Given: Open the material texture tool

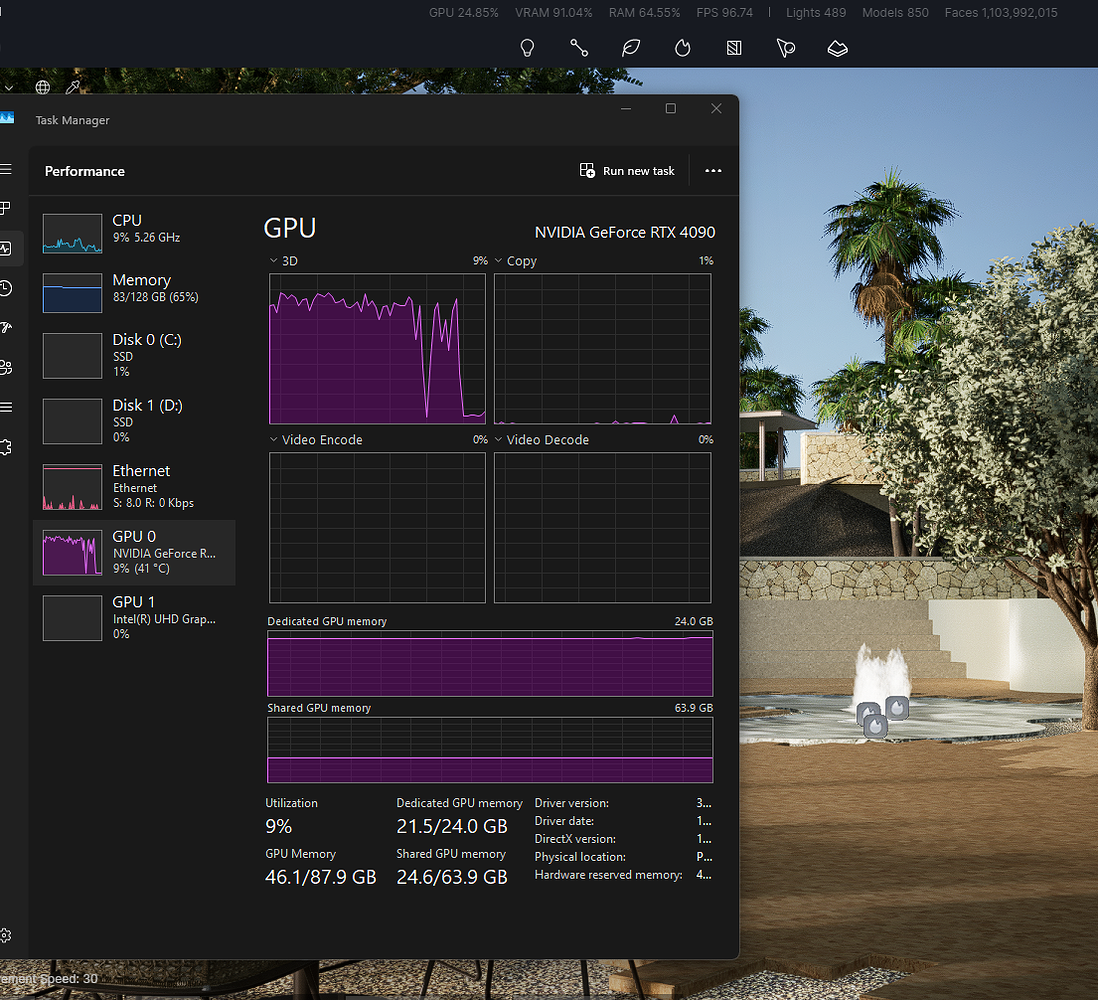Looking at the screenshot, I should tap(734, 48).
